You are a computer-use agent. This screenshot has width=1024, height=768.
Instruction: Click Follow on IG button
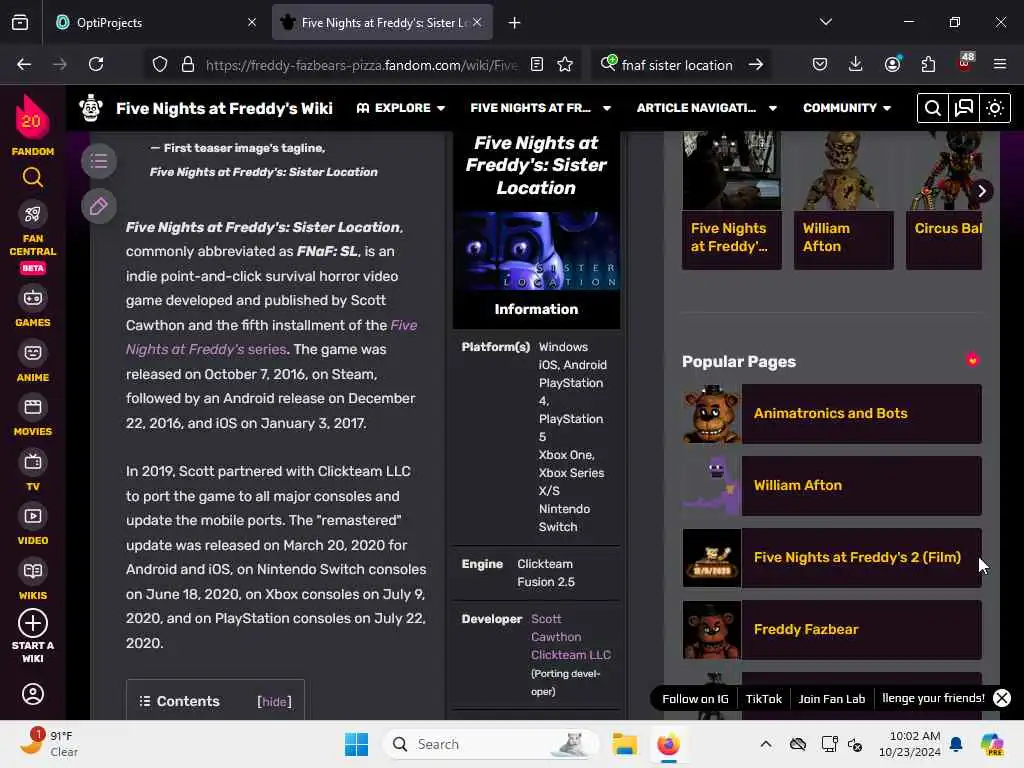click(695, 699)
